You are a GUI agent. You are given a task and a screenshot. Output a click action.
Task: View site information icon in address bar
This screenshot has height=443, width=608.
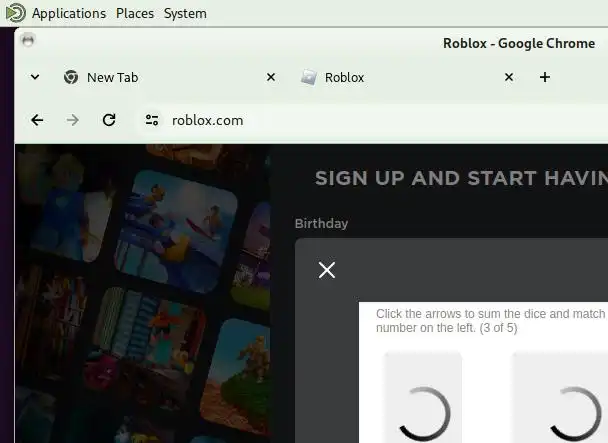point(152,120)
